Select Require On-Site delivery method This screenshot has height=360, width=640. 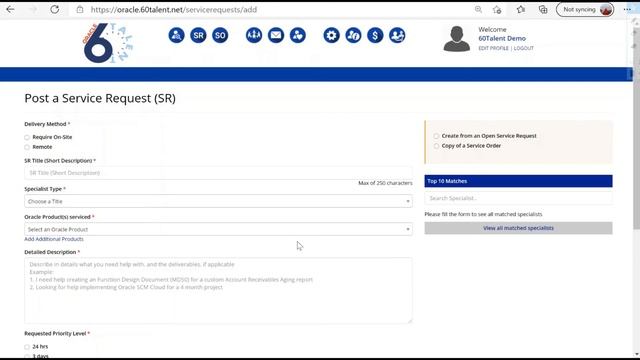pos(27,138)
